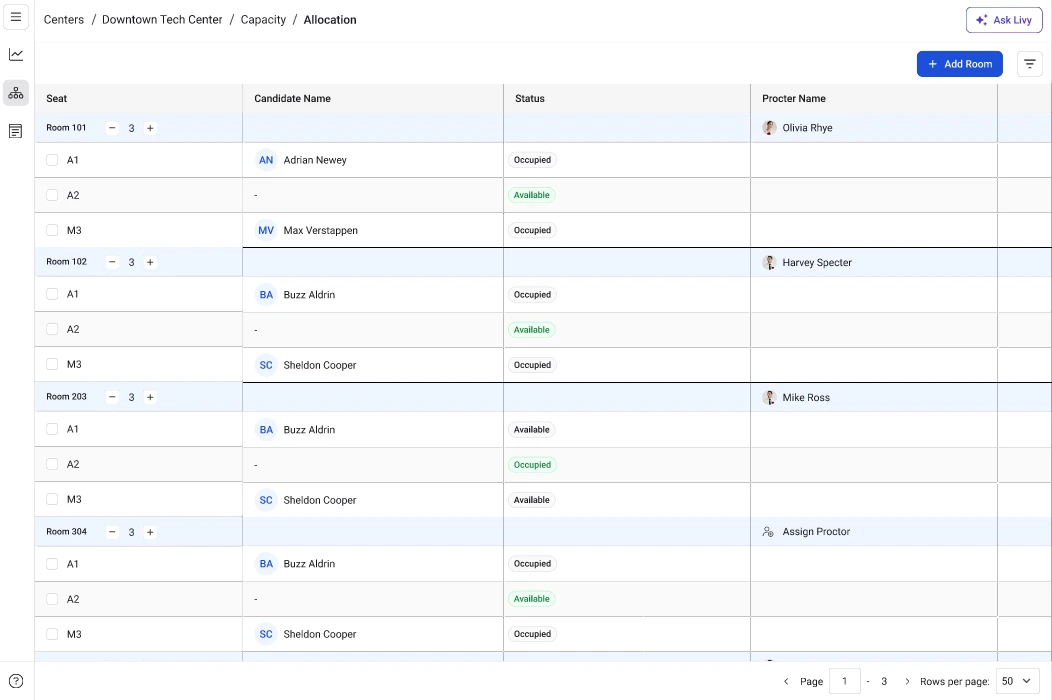Click Assign Proctor for Room 304

coord(816,532)
